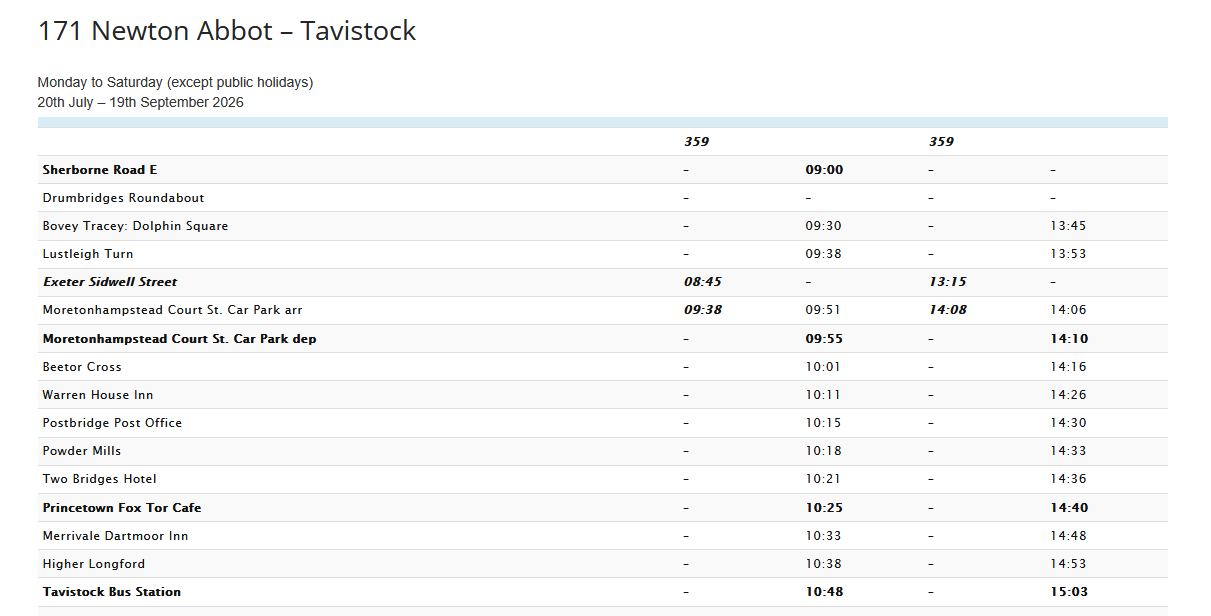Click the 09:00 departure time at Sherborne Road
Viewport: 1211px width, 616px height.
click(x=826, y=169)
